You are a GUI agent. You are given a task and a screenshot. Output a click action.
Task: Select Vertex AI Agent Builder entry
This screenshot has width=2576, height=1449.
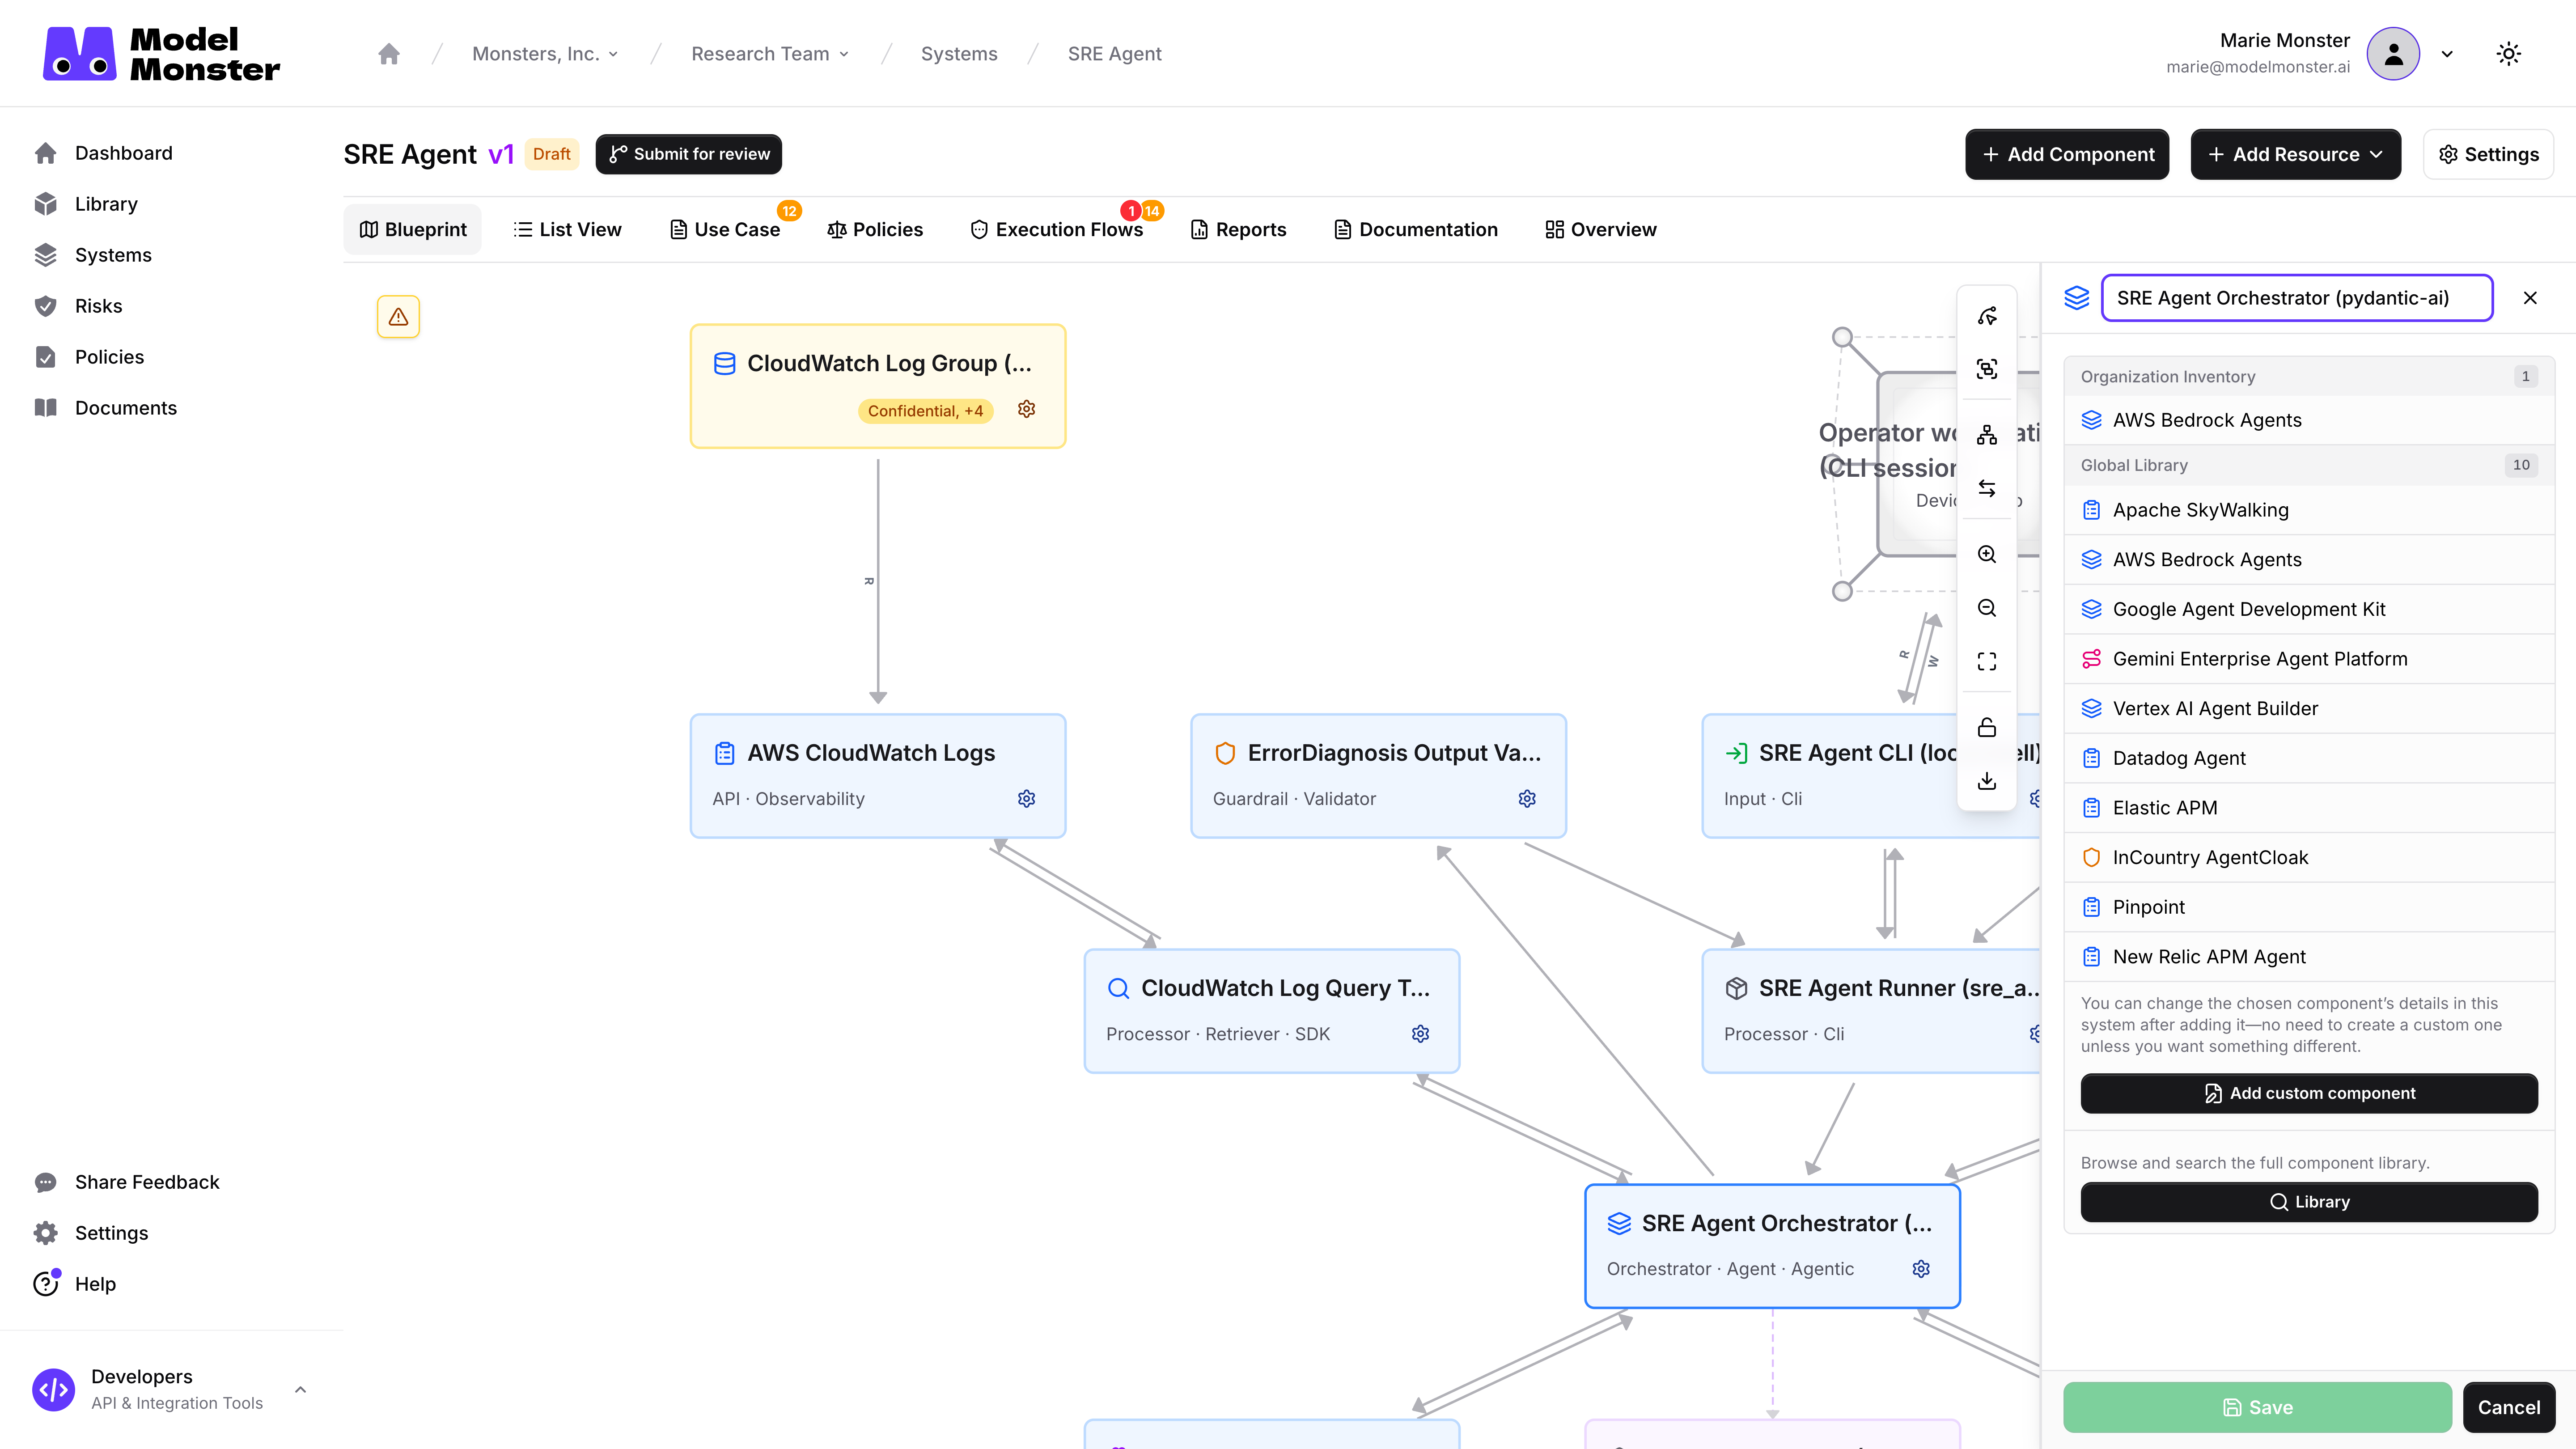[x=2309, y=708]
